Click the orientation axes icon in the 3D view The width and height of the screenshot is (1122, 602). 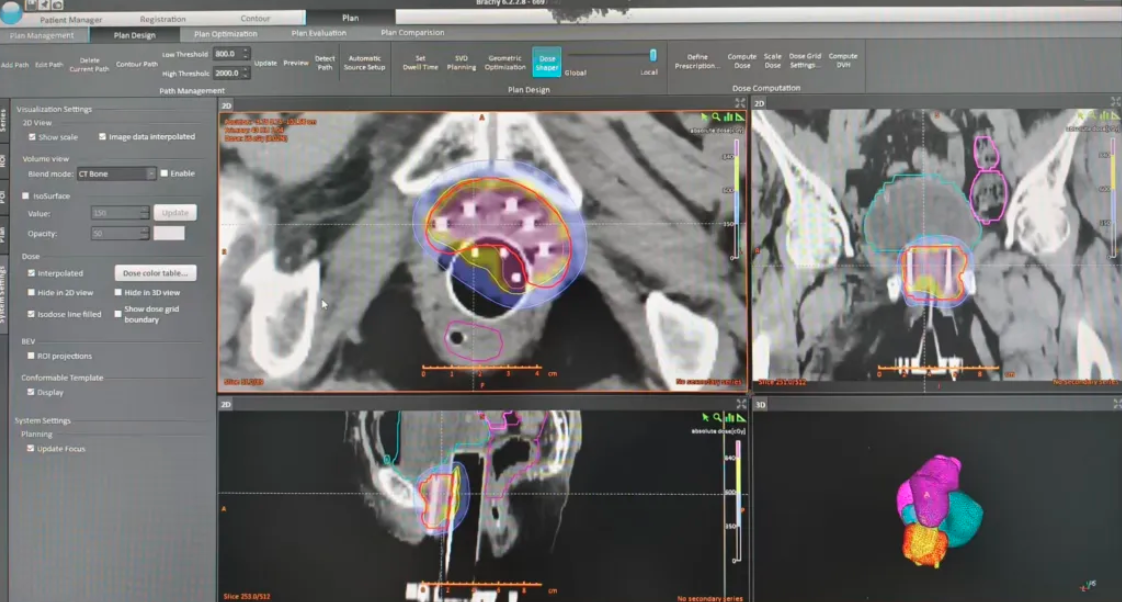point(1088,586)
